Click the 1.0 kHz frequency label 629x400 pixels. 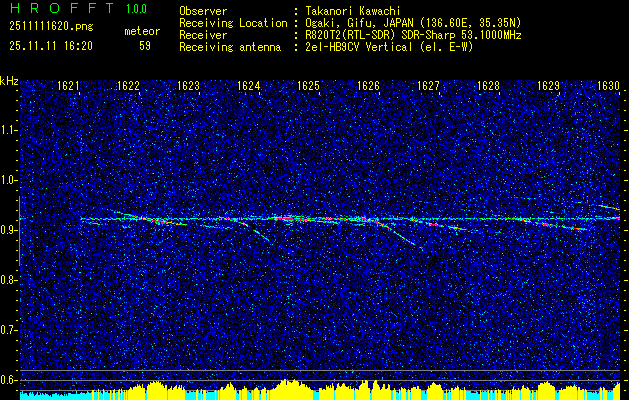click(x=8, y=180)
